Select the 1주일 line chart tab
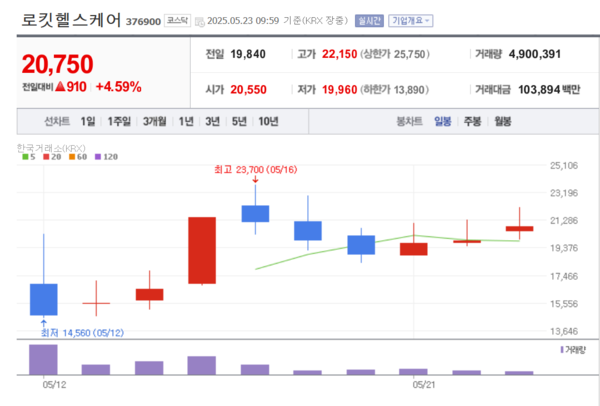The image size is (600, 406). pyautogui.click(x=119, y=121)
